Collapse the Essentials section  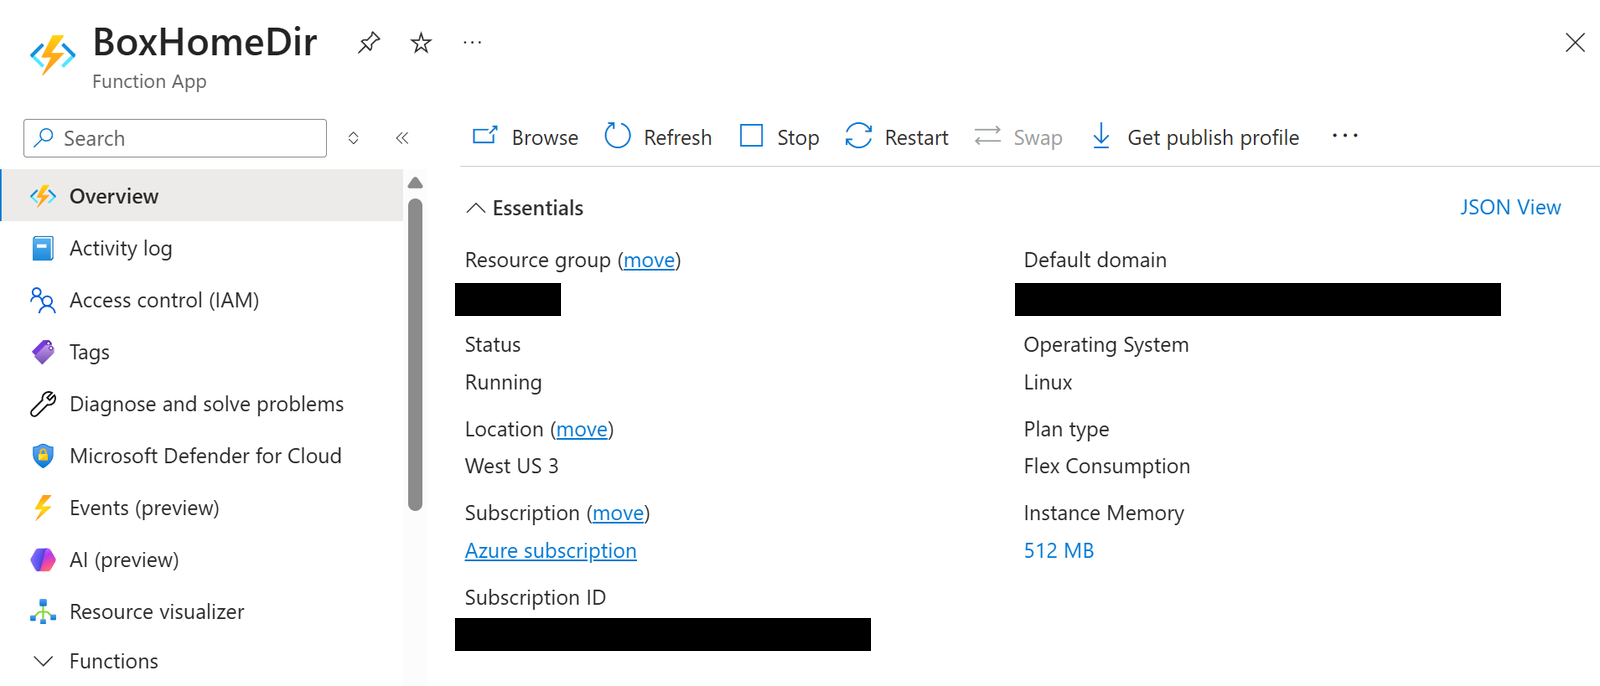click(525, 208)
